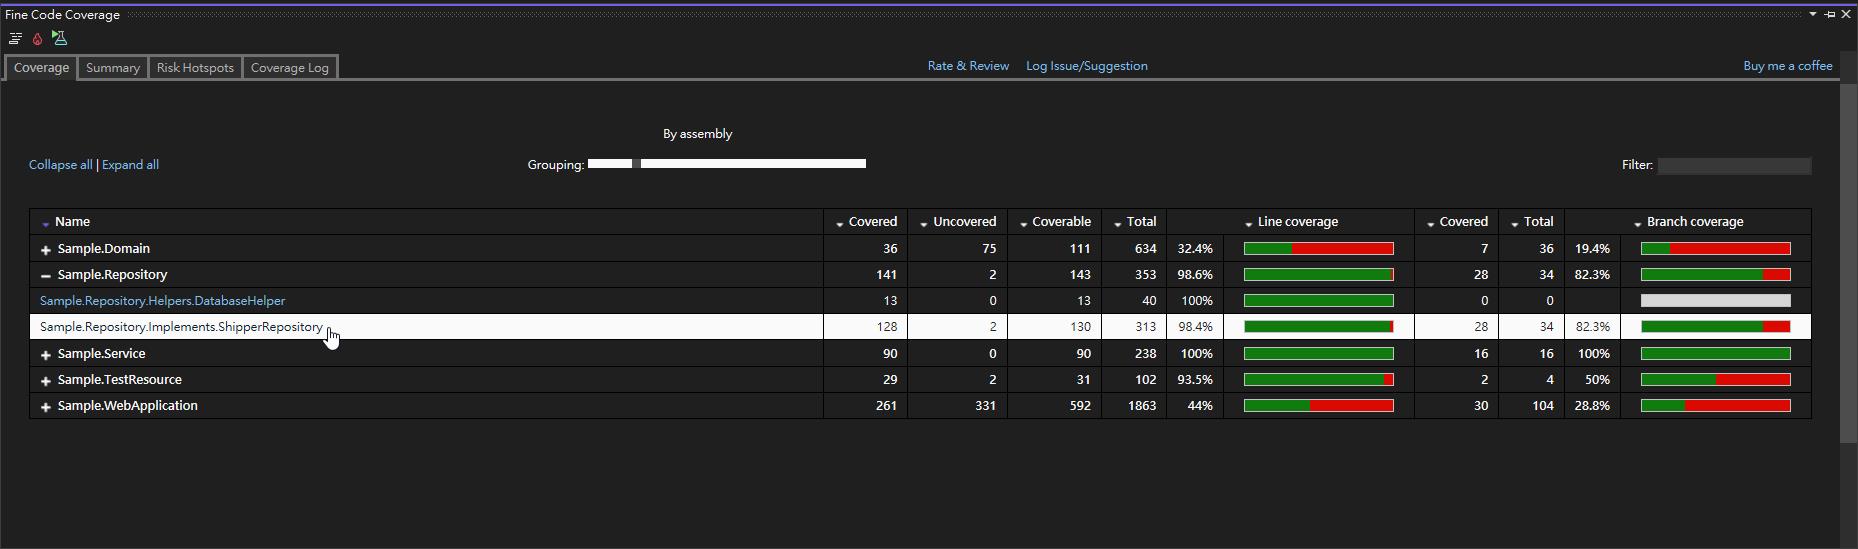Expand Sample.WebApplication using its plus icon
Viewport: 1858px width, 549px height.
tap(46, 406)
